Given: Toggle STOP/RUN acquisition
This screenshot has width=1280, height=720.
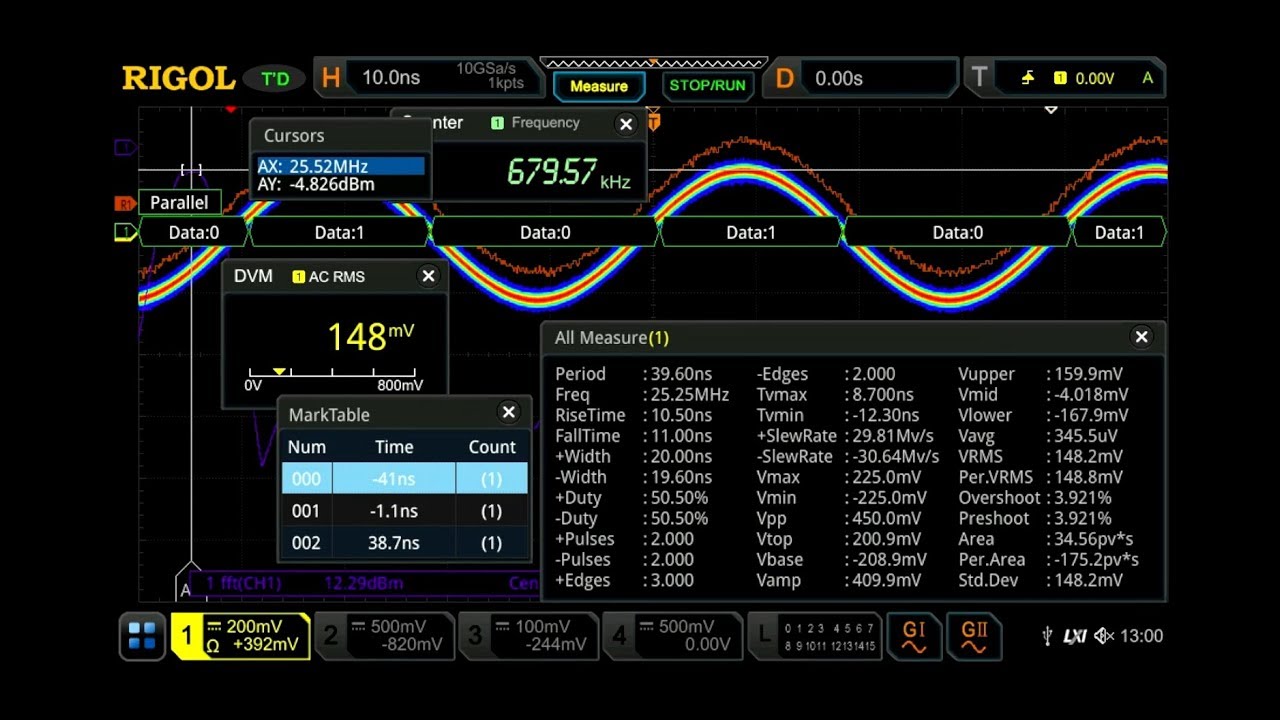Looking at the screenshot, I should pos(707,85).
